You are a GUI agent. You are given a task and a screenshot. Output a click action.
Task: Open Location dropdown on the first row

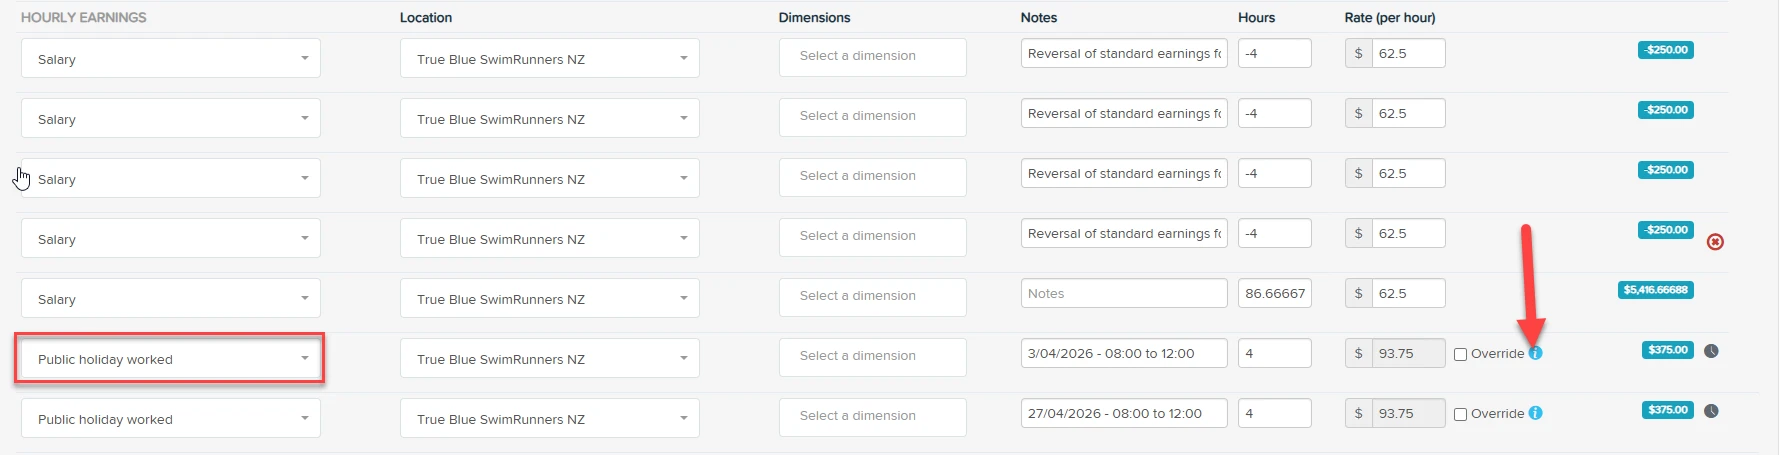[550, 58]
